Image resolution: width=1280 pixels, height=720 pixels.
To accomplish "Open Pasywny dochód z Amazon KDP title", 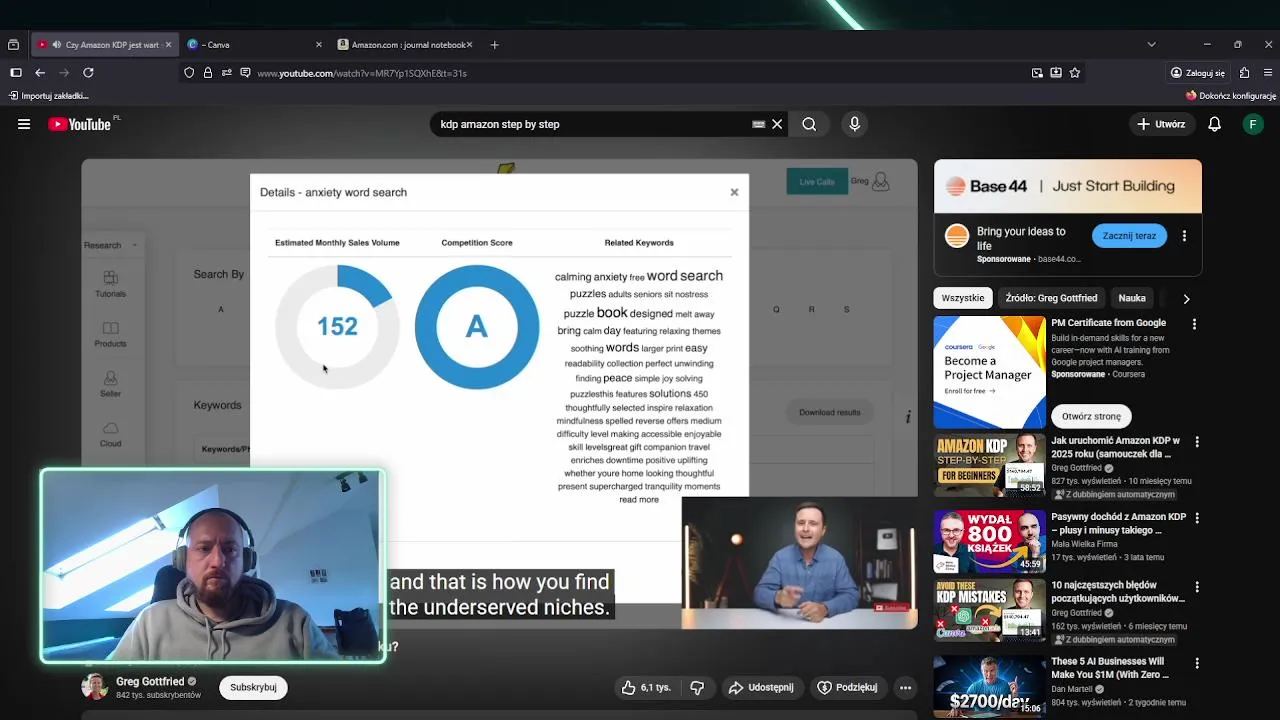I will coord(1118,524).
